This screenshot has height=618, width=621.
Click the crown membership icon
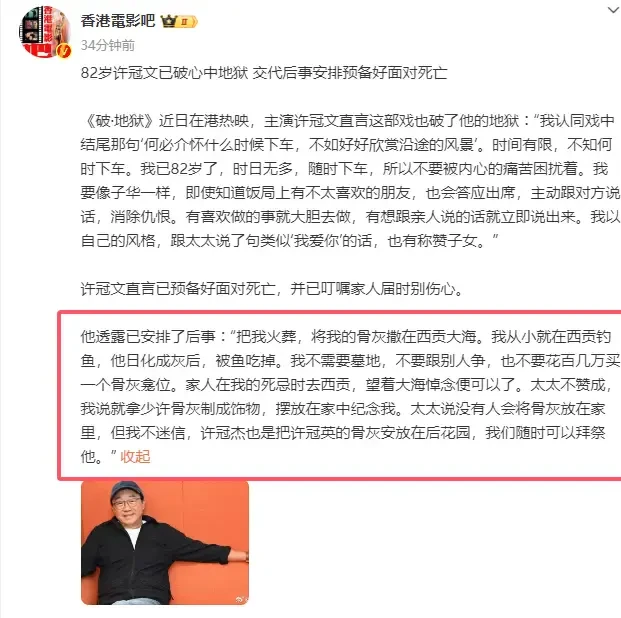coord(169,21)
